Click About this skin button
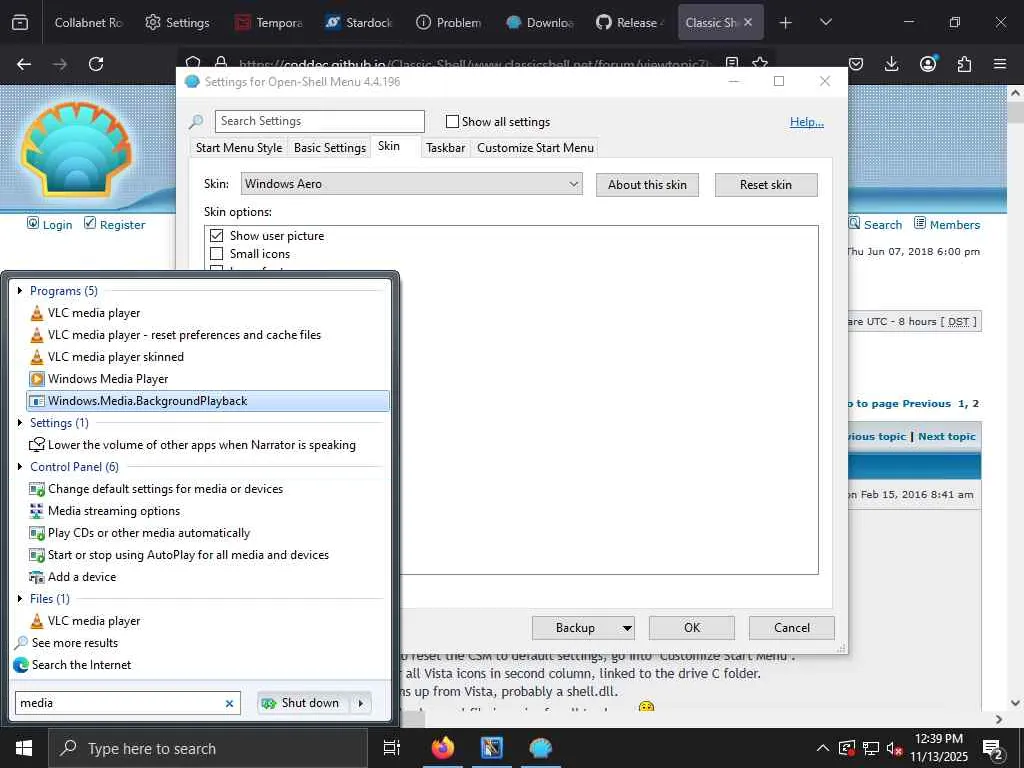Image resolution: width=1024 pixels, height=768 pixels. coord(647,185)
